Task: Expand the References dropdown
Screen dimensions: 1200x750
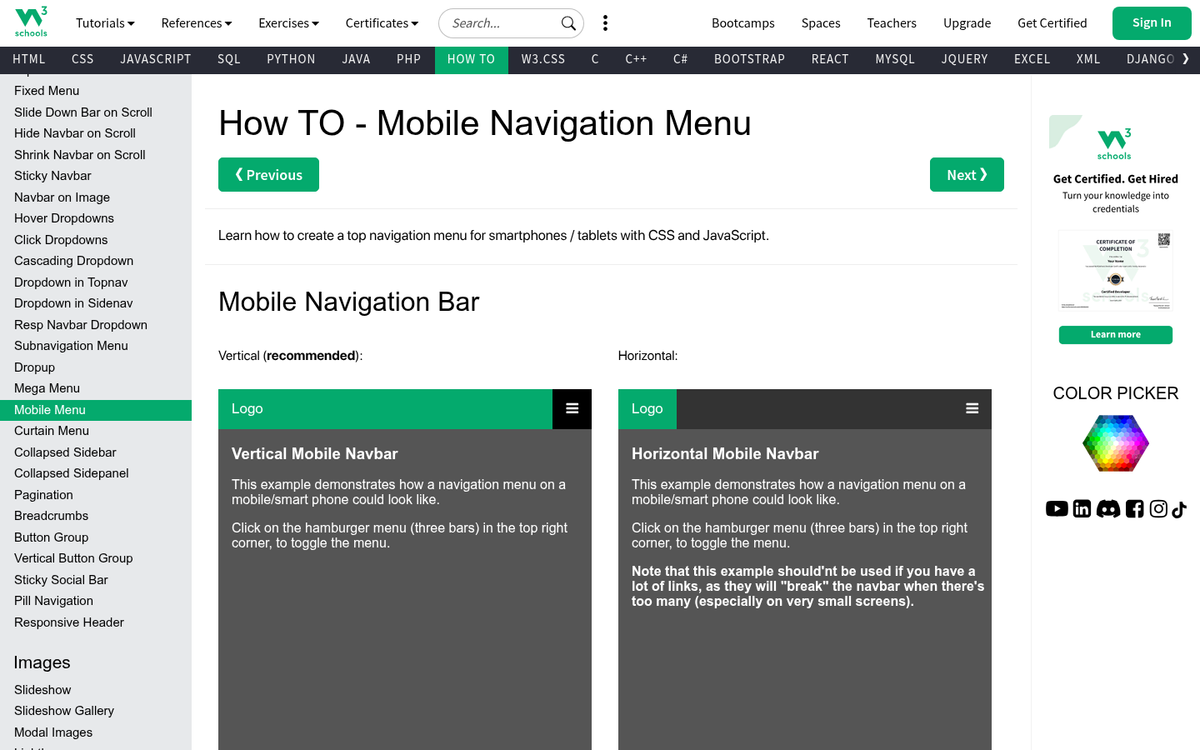Action: pos(196,22)
